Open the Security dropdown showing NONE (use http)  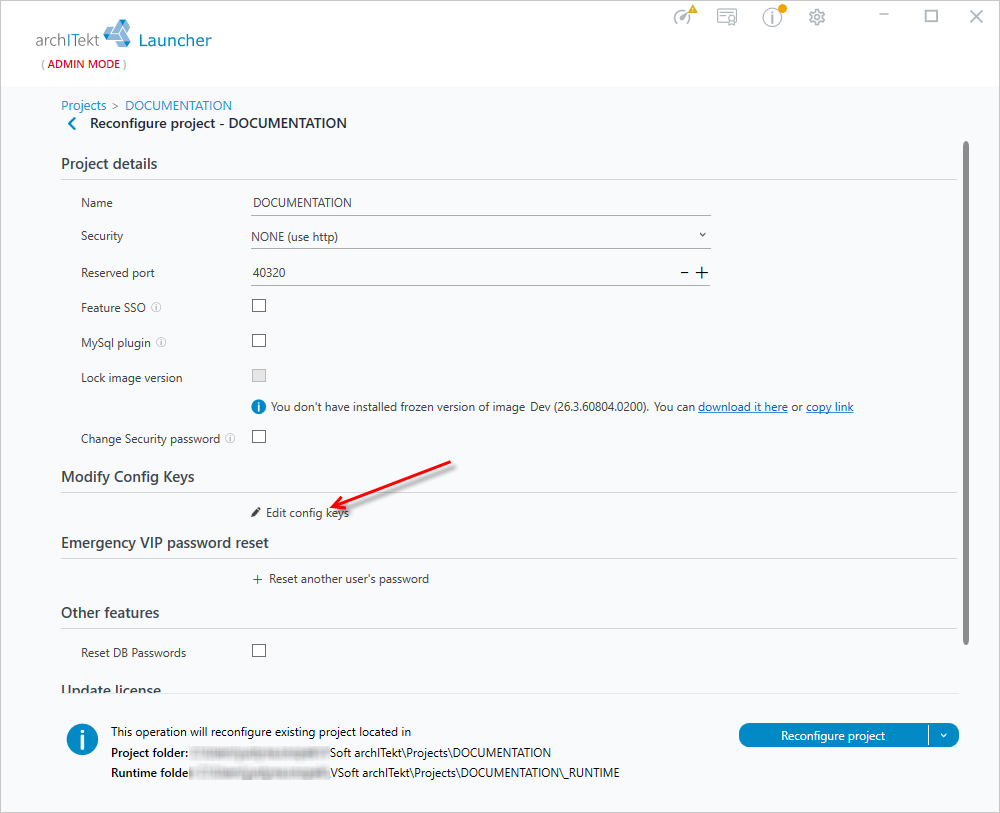[480, 237]
